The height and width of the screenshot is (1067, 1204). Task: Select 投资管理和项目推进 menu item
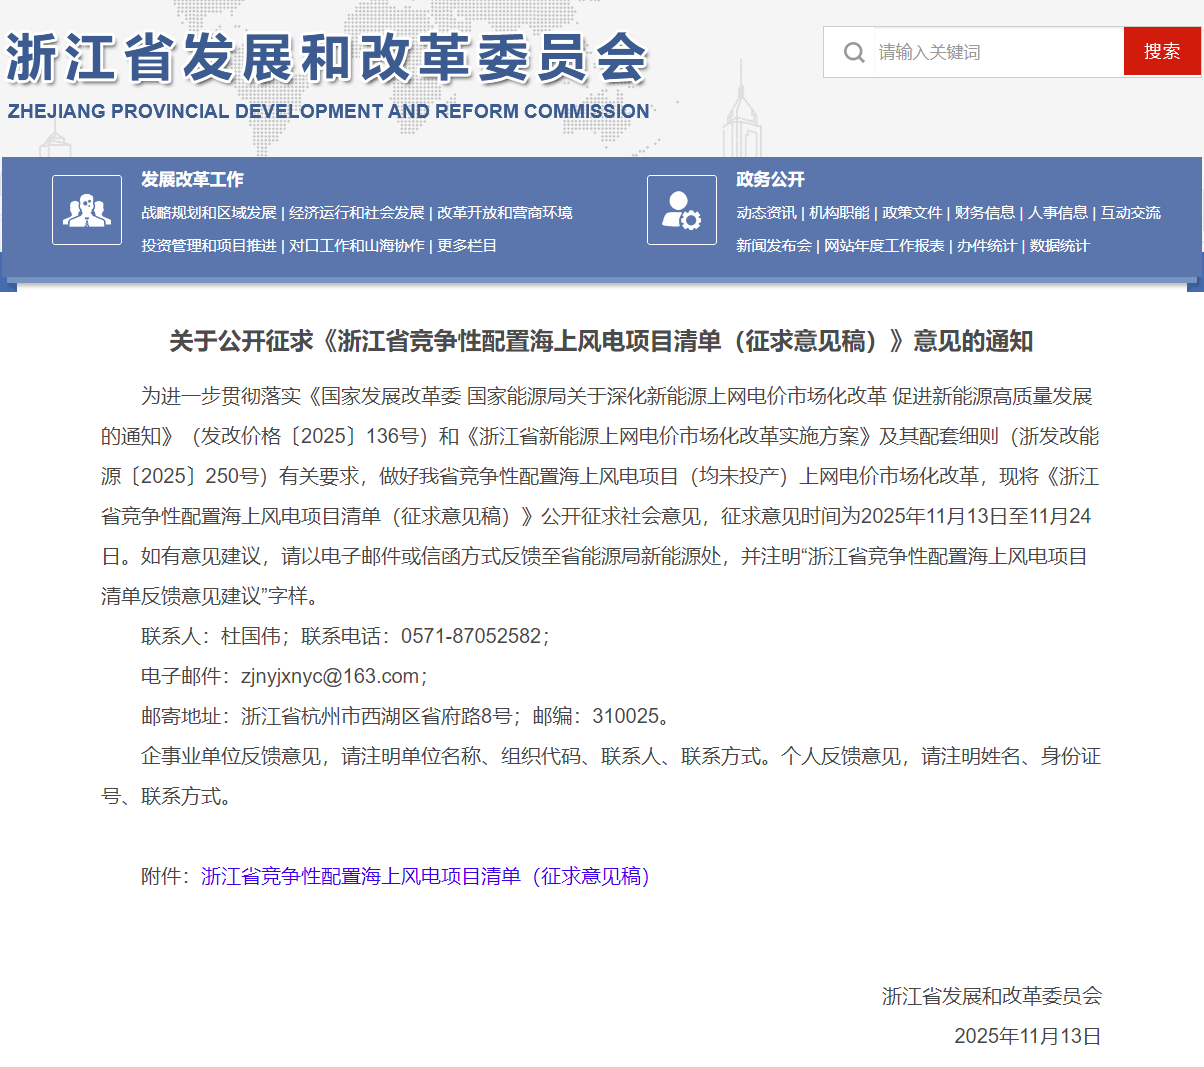click(x=208, y=246)
